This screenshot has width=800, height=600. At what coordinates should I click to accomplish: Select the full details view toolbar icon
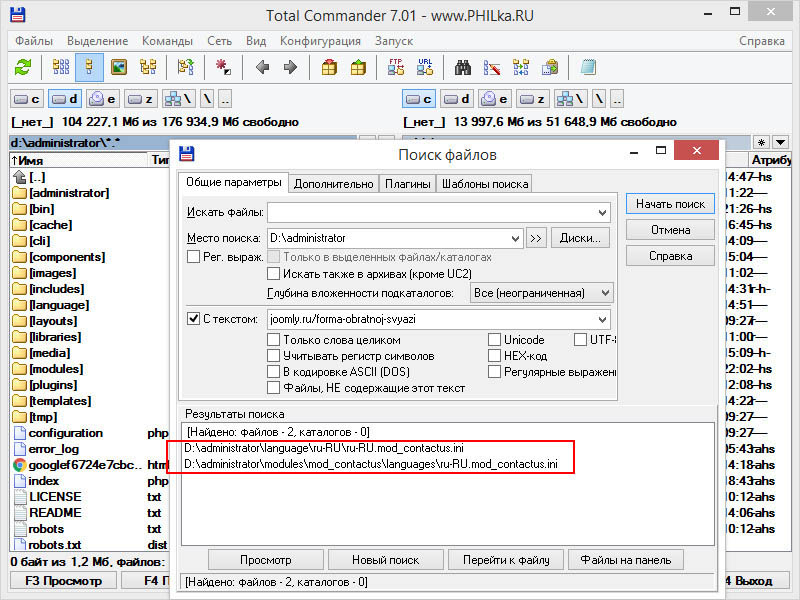point(89,67)
